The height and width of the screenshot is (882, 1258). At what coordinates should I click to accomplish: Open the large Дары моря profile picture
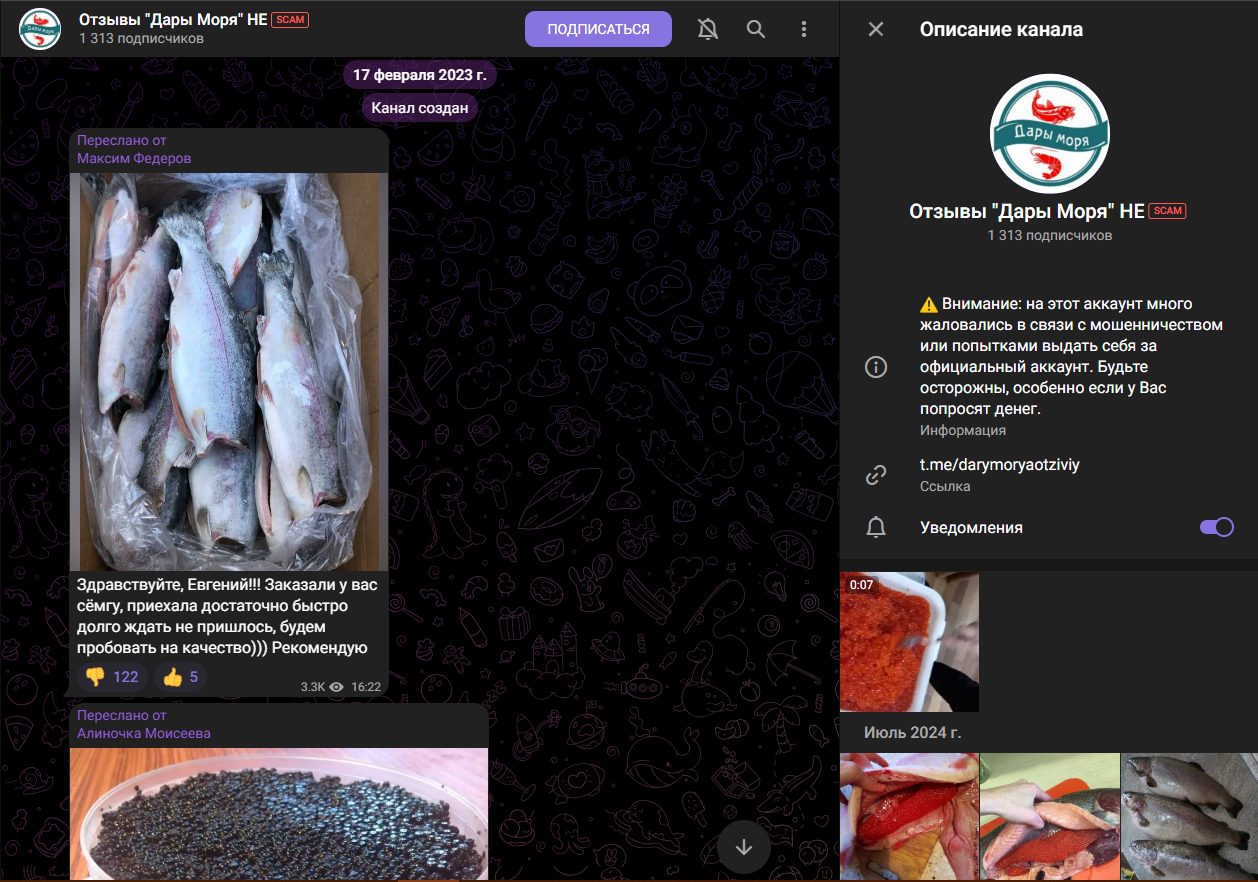pos(1049,132)
